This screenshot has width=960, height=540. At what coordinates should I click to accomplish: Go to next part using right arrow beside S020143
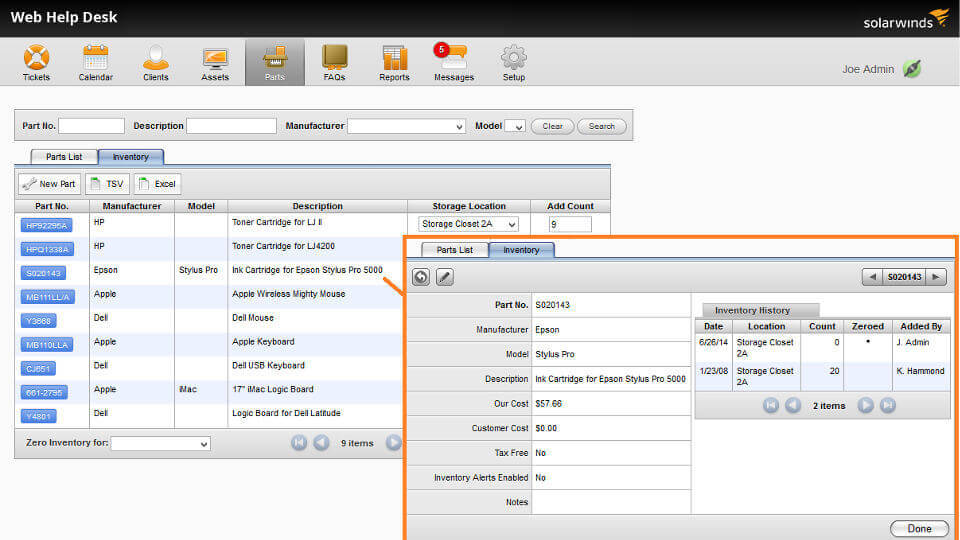(x=936, y=277)
